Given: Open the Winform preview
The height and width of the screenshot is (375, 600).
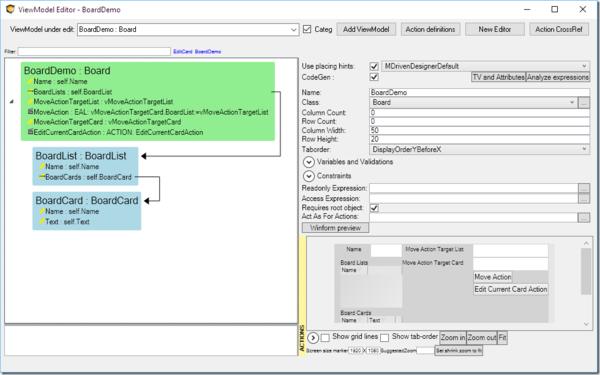Looking at the screenshot, I should tap(335, 228).
